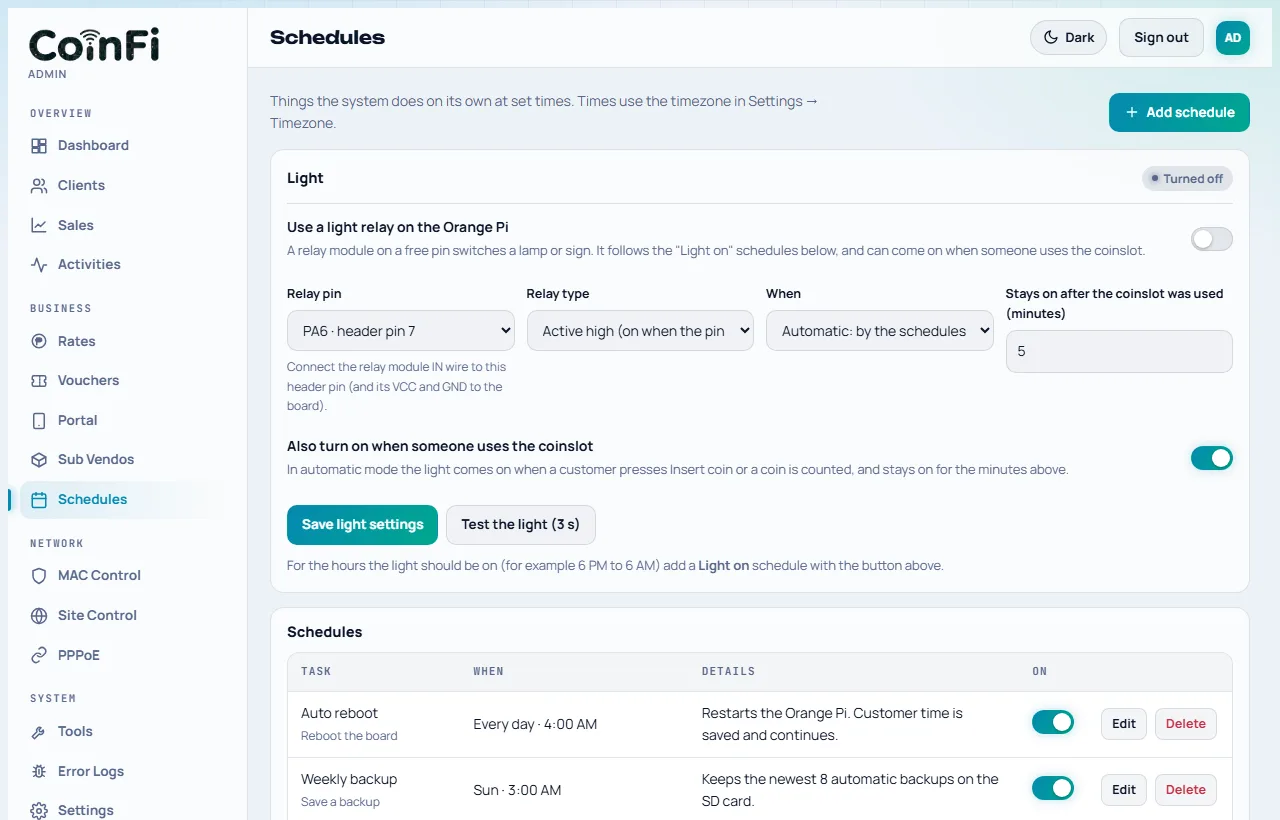Test the light for 3 seconds

pyautogui.click(x=520, y=525)
